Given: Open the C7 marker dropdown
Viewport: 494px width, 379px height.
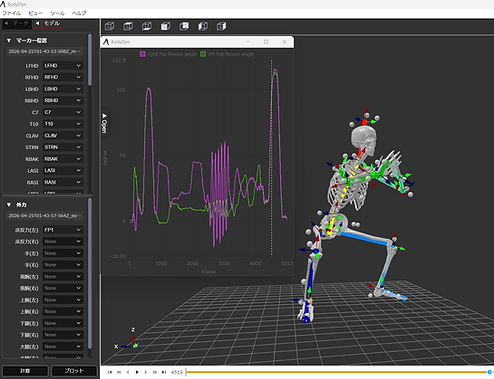Looking at the screenshot, I should point(63,112).
